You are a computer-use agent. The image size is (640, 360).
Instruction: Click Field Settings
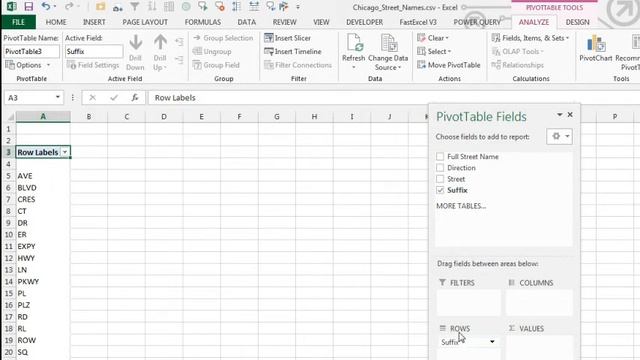tap(93, 65)
